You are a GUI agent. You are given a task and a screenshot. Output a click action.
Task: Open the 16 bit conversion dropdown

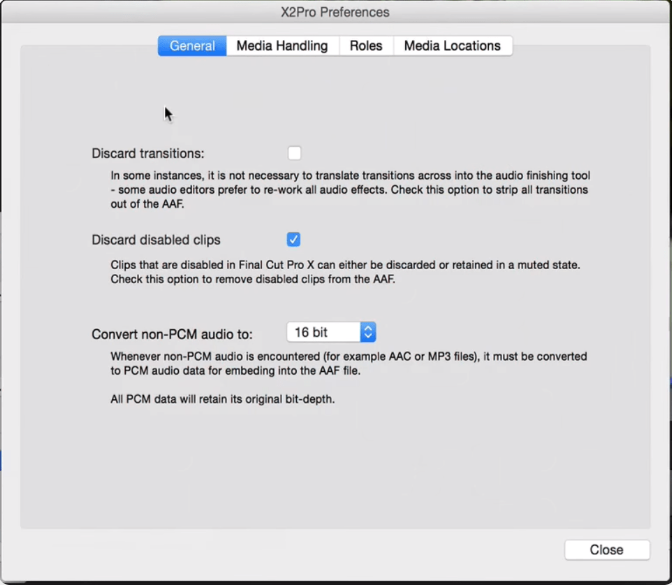(331, 332)
